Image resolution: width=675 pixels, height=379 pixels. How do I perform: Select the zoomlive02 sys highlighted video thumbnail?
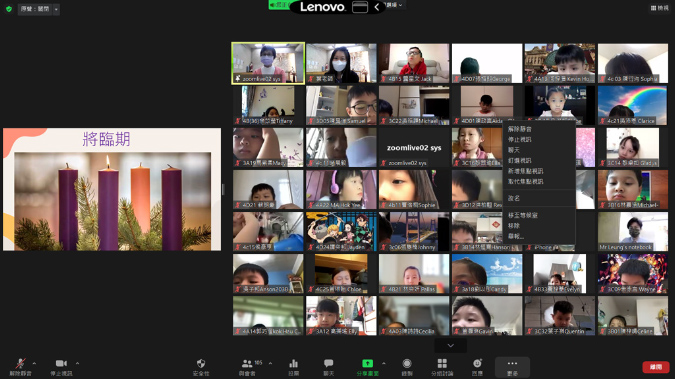[x=268, y=63]
